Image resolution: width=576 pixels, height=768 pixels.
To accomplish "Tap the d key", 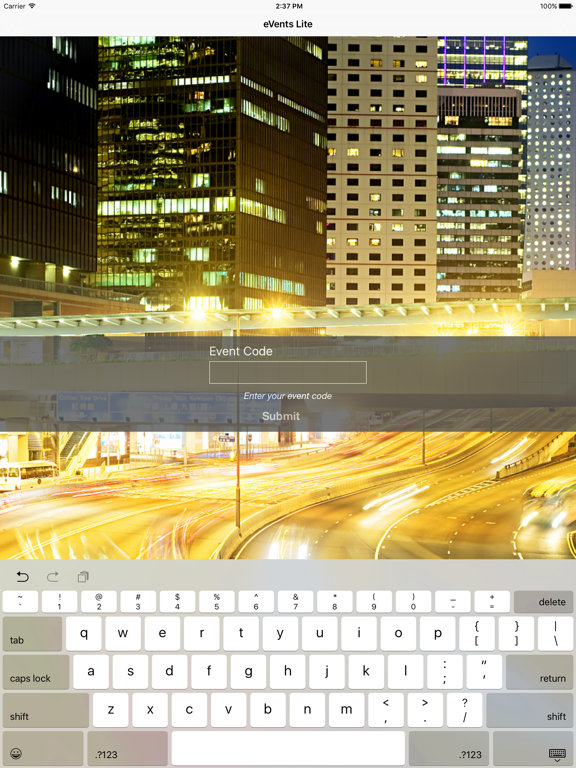I will tap(169, 672).
